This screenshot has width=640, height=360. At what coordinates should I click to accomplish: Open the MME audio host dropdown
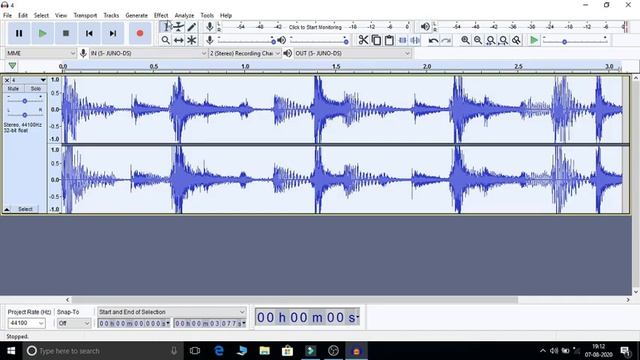(41, 53)
